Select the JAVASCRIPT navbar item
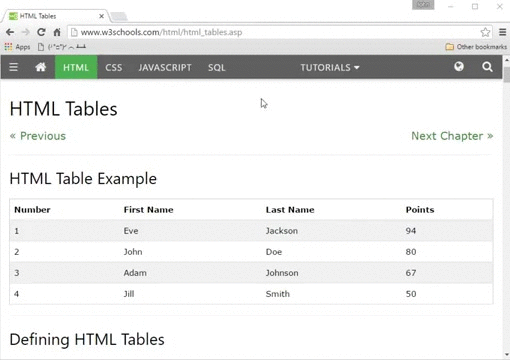This screenshot has height=360, width=510. point(165,67)
